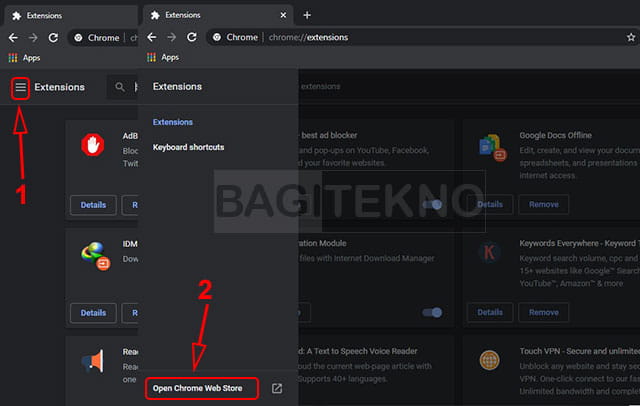Click the Read Aloud megaphone icon
The width and height of the screenshot is (640, 406).
pos(93,361)
